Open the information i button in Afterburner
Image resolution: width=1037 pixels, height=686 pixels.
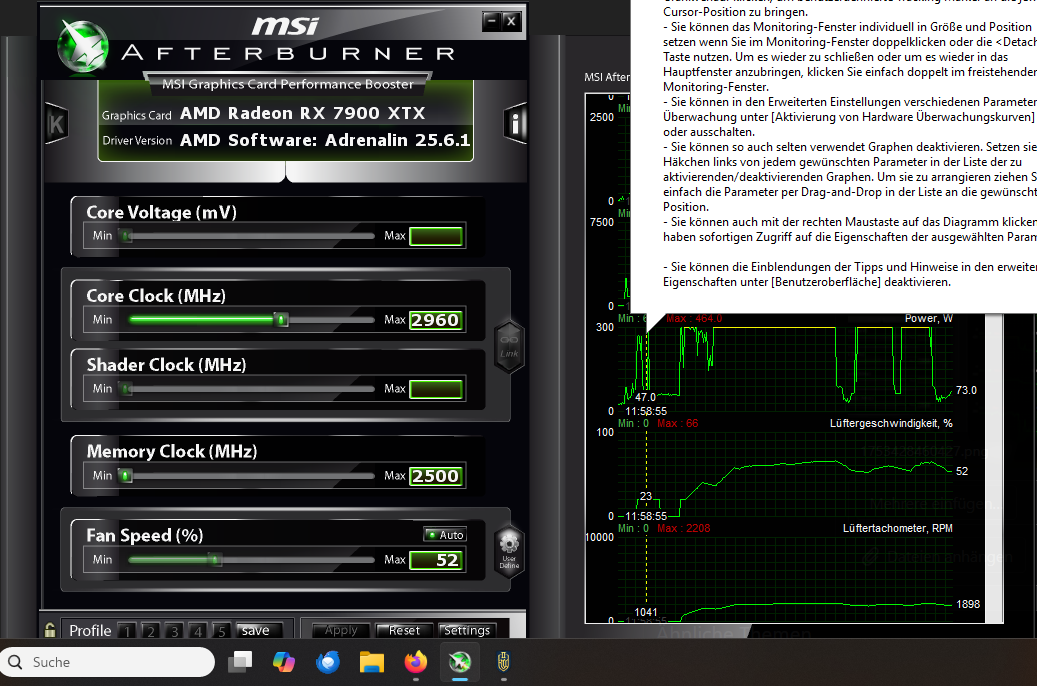coord(515,123)
